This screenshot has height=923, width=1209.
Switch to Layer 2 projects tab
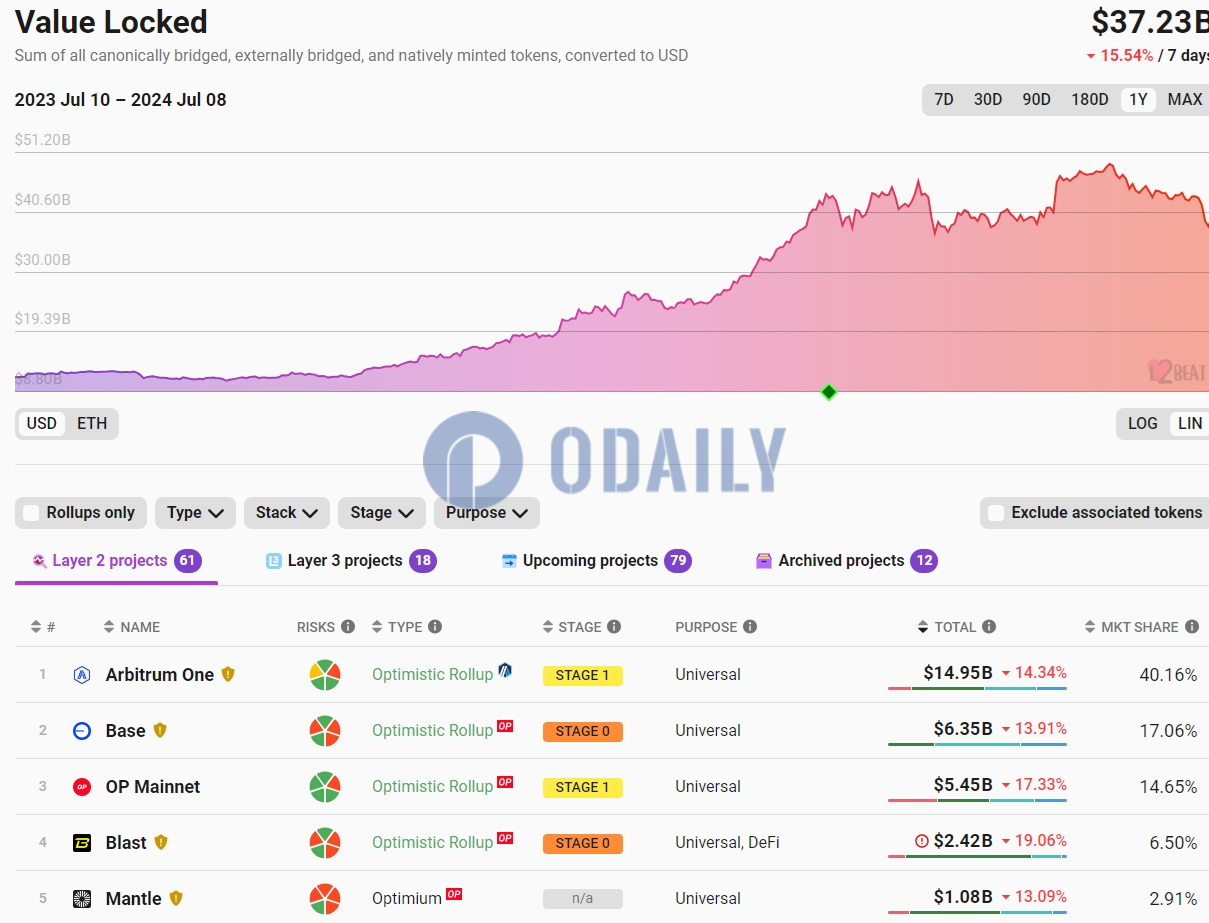point(116,561)
